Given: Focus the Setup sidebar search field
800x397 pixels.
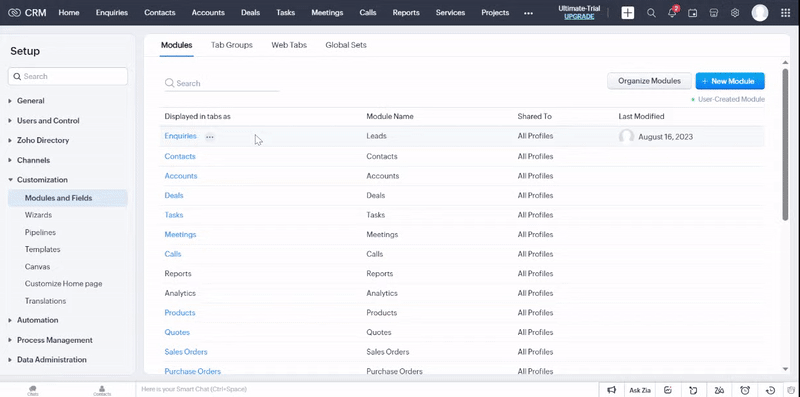Looking at the screenshot, I should [x=67, y=77].
